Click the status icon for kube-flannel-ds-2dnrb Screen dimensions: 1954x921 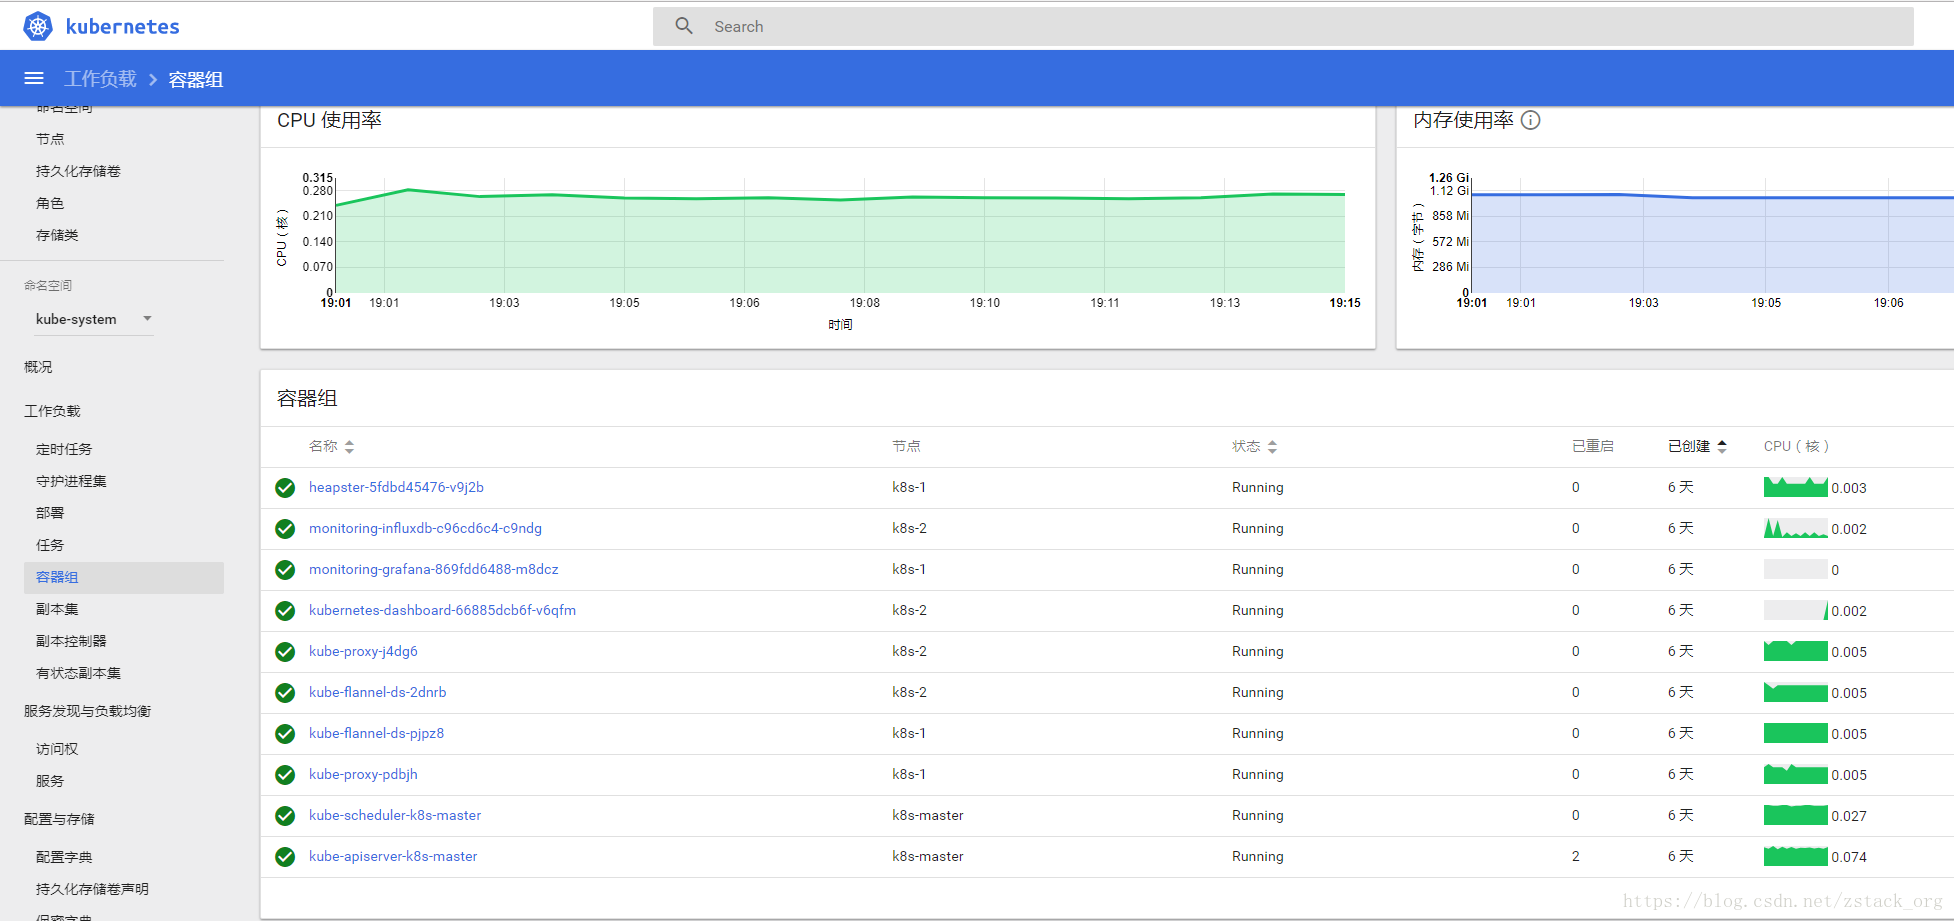[285, 693]
